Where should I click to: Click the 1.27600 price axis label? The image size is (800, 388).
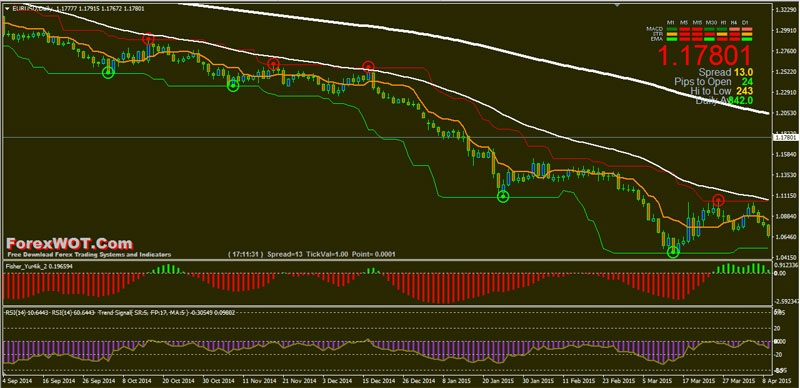[786, 51]
